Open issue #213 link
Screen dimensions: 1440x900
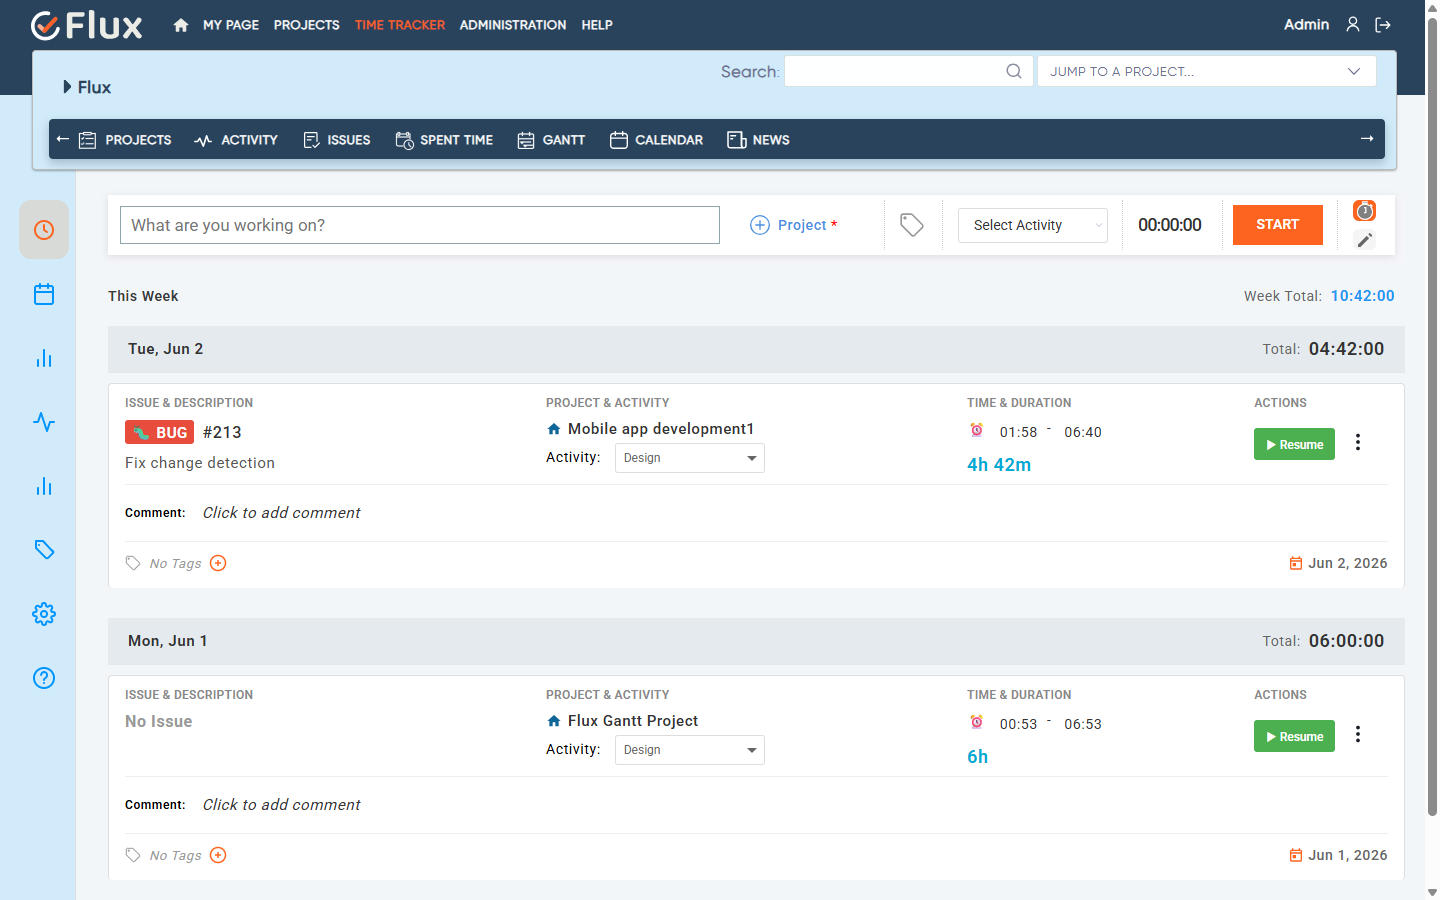tap(222, 432)
